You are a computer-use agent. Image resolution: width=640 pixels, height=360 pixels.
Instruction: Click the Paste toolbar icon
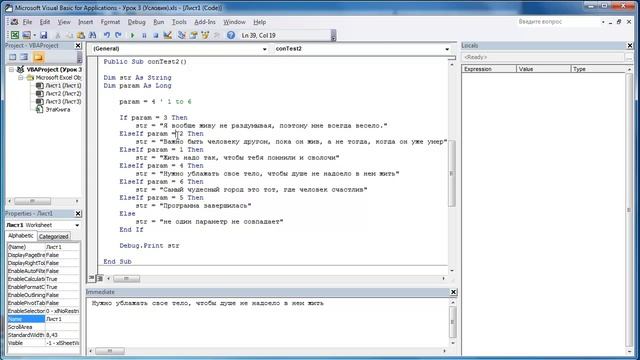point(80,36)
